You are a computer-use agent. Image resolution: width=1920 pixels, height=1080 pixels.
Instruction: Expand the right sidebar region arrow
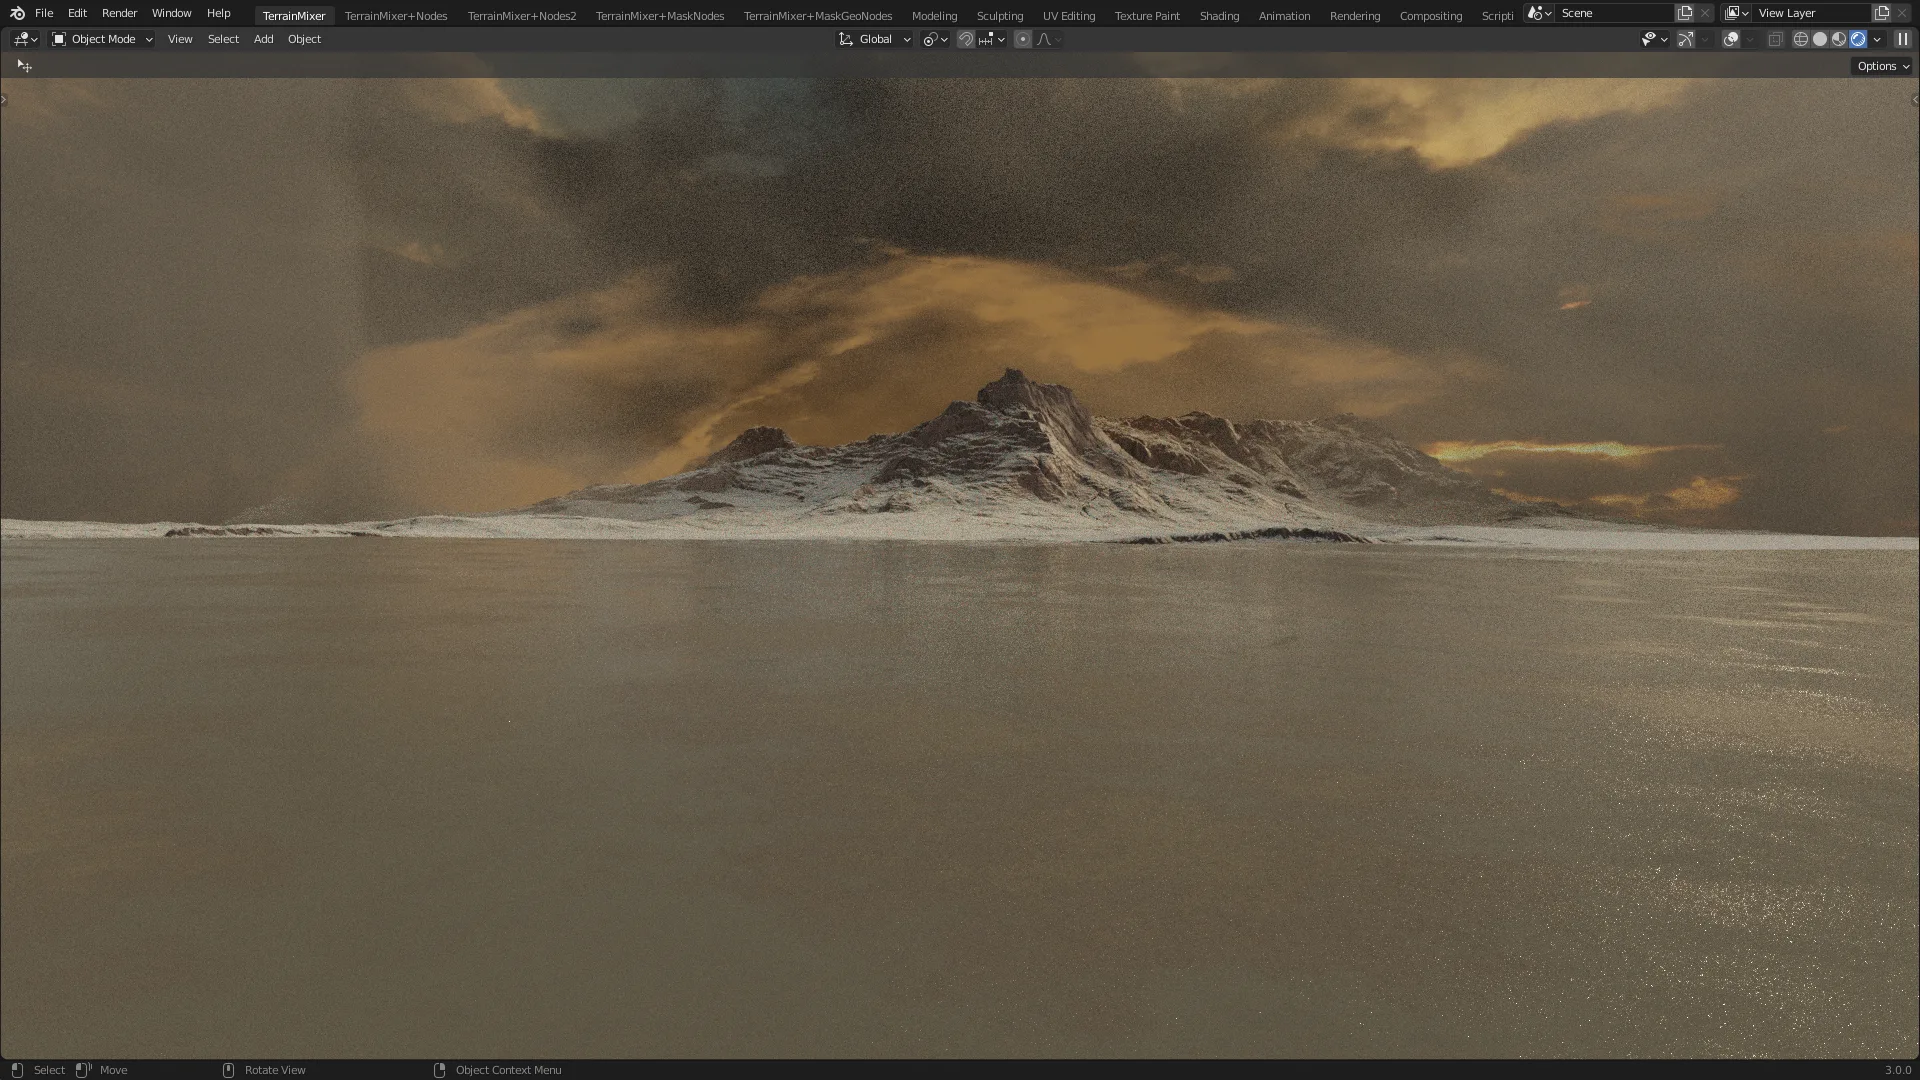[1915, 99]
